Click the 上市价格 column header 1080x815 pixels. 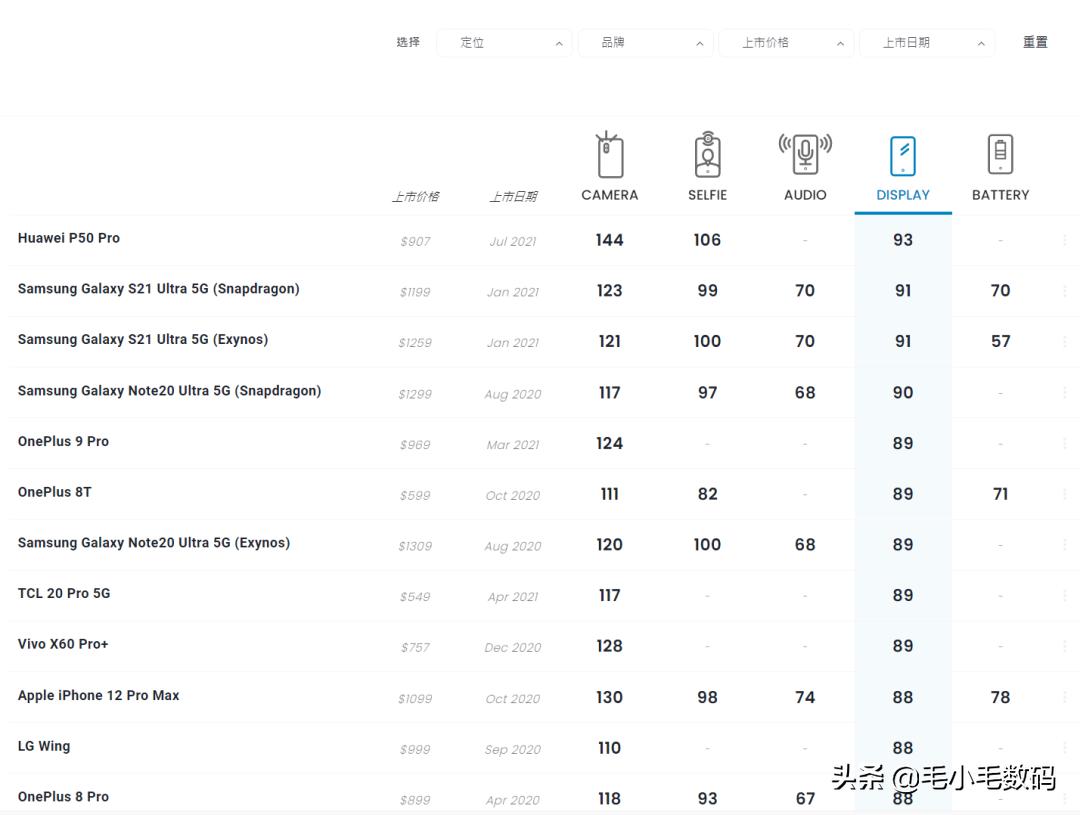415,197
